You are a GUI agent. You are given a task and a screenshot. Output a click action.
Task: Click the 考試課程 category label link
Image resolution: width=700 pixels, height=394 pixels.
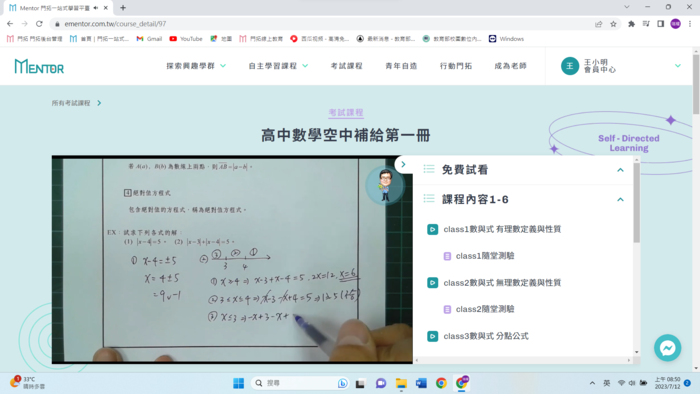(346, 113)
